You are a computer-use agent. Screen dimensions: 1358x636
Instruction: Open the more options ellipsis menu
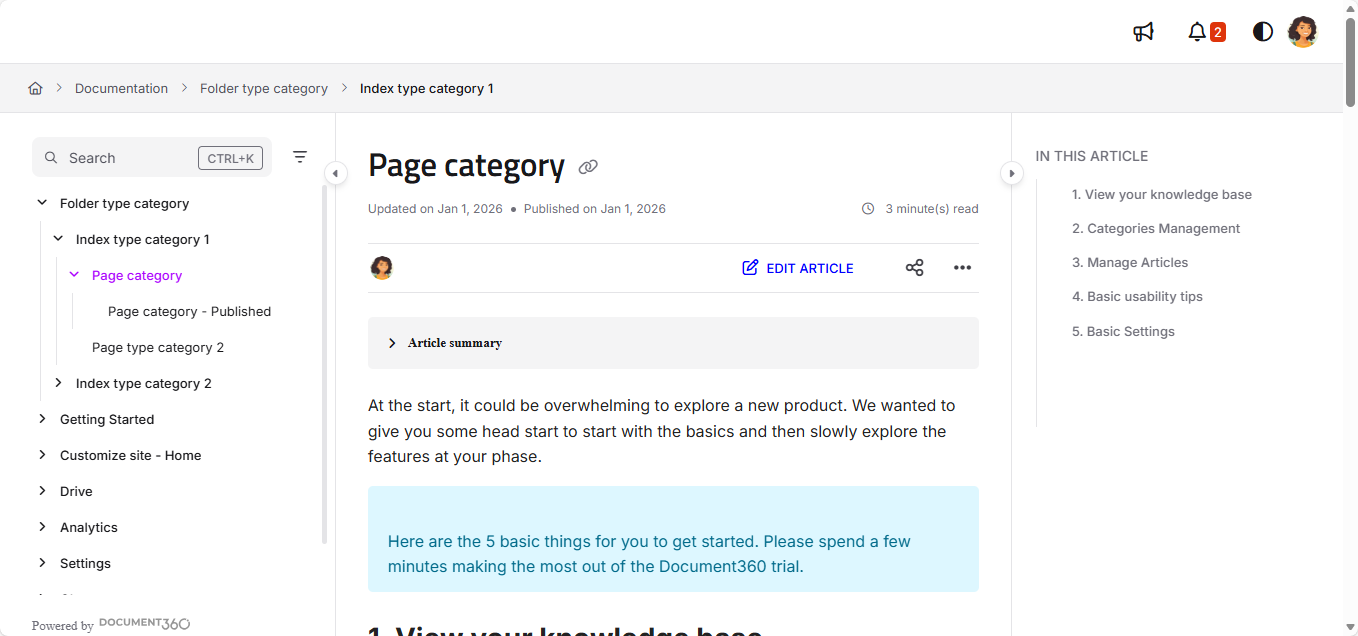[962, 267]
